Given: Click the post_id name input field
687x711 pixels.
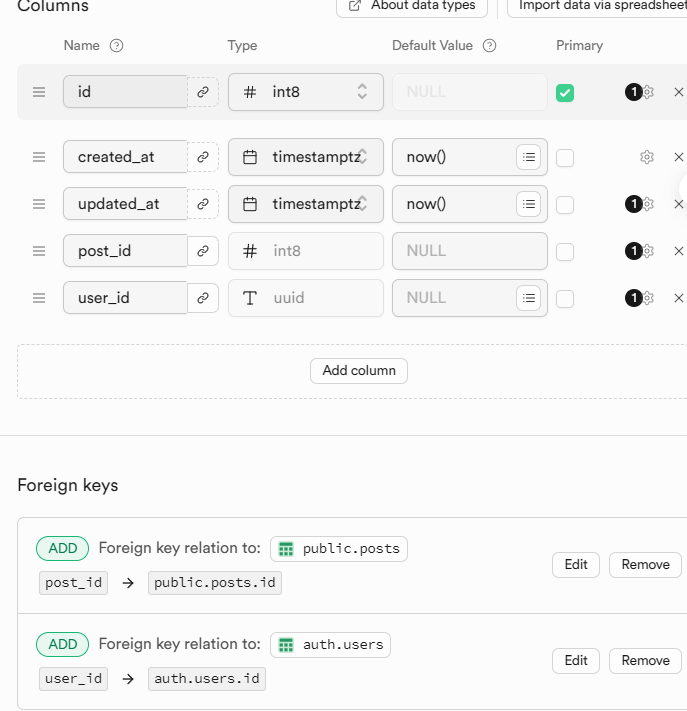Looking at the screenshot, I should [125, 251].
